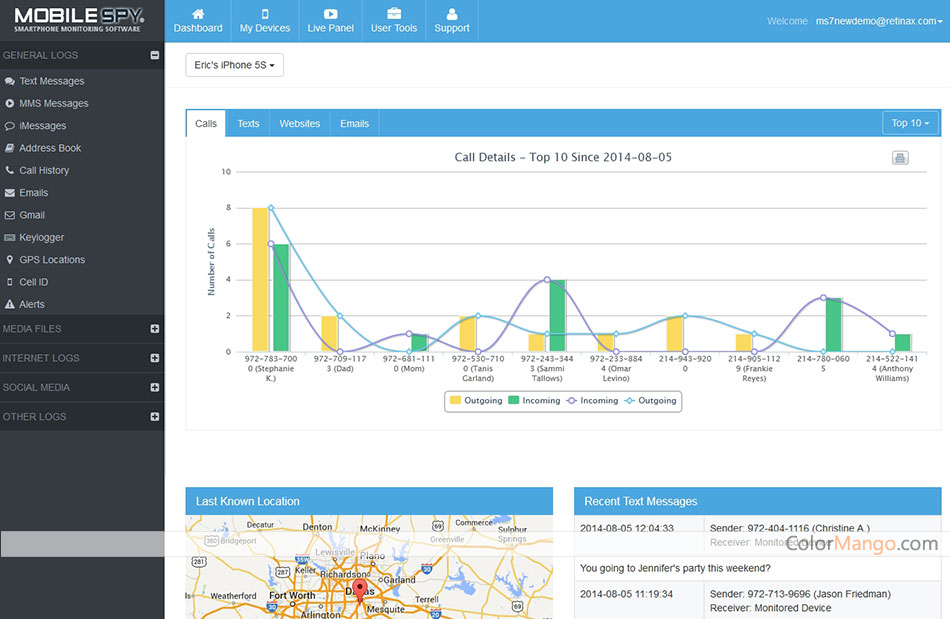
Task: Click the Last Known Location map
Action: (x=369, y=567)
